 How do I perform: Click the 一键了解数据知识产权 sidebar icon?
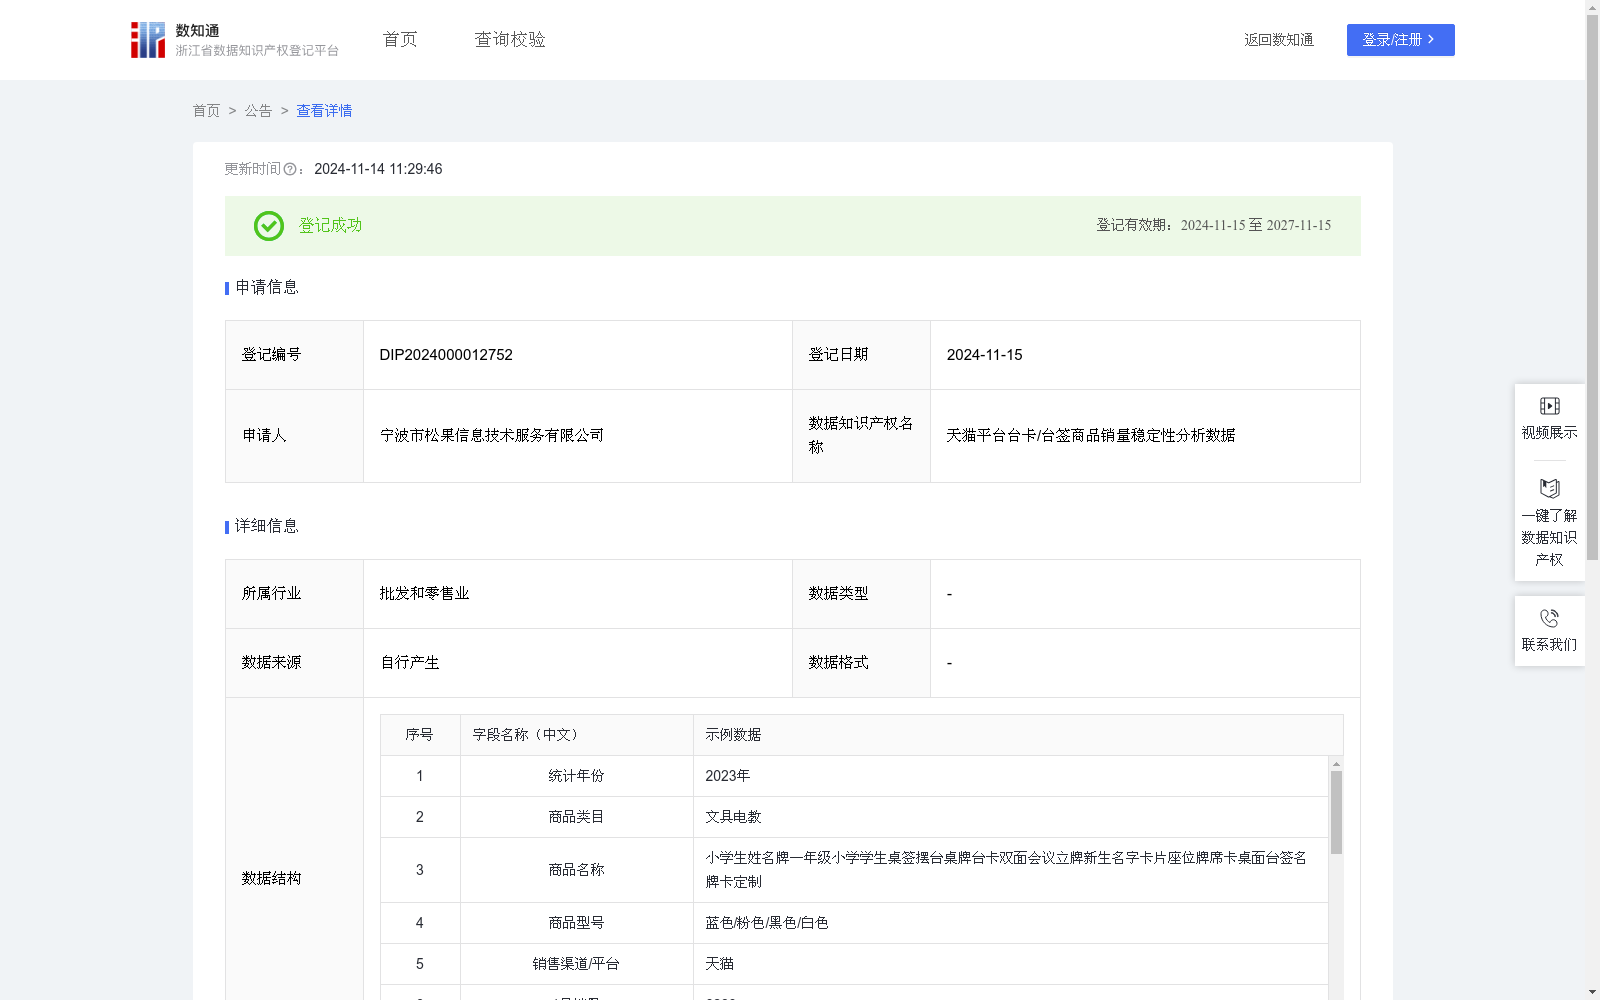1549,488
